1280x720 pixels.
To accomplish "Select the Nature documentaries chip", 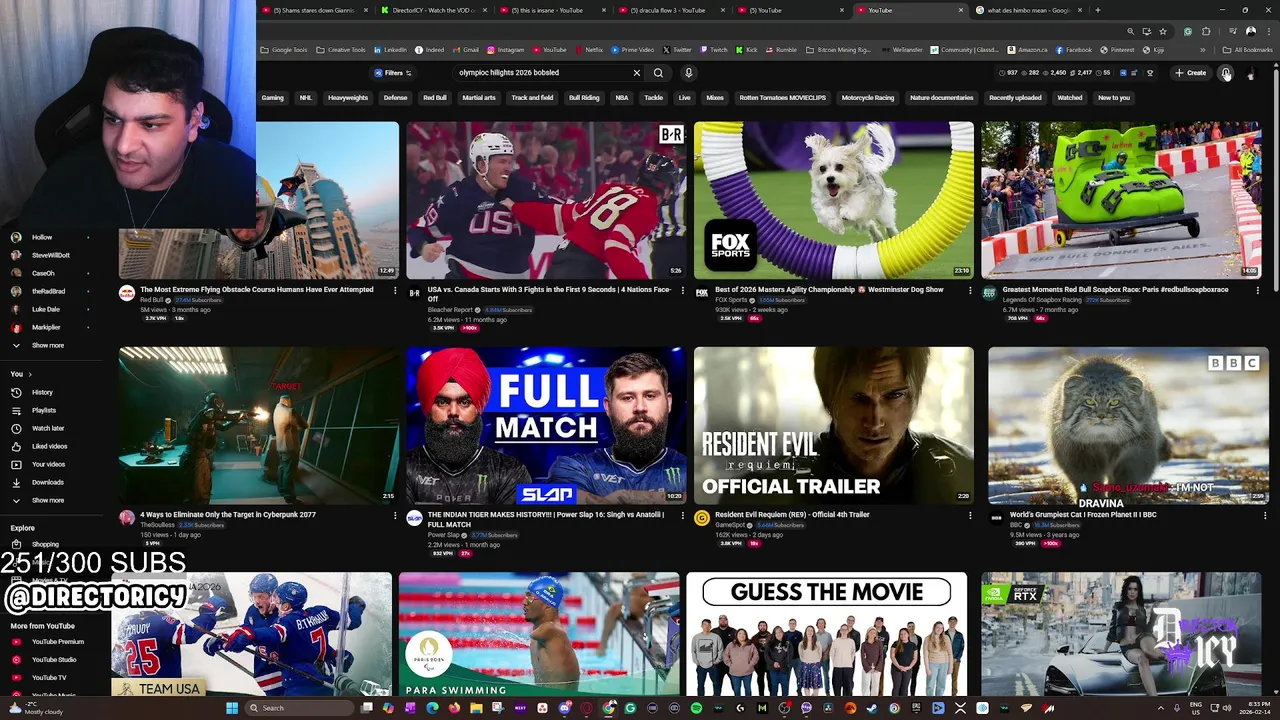I will pos(942,98).
